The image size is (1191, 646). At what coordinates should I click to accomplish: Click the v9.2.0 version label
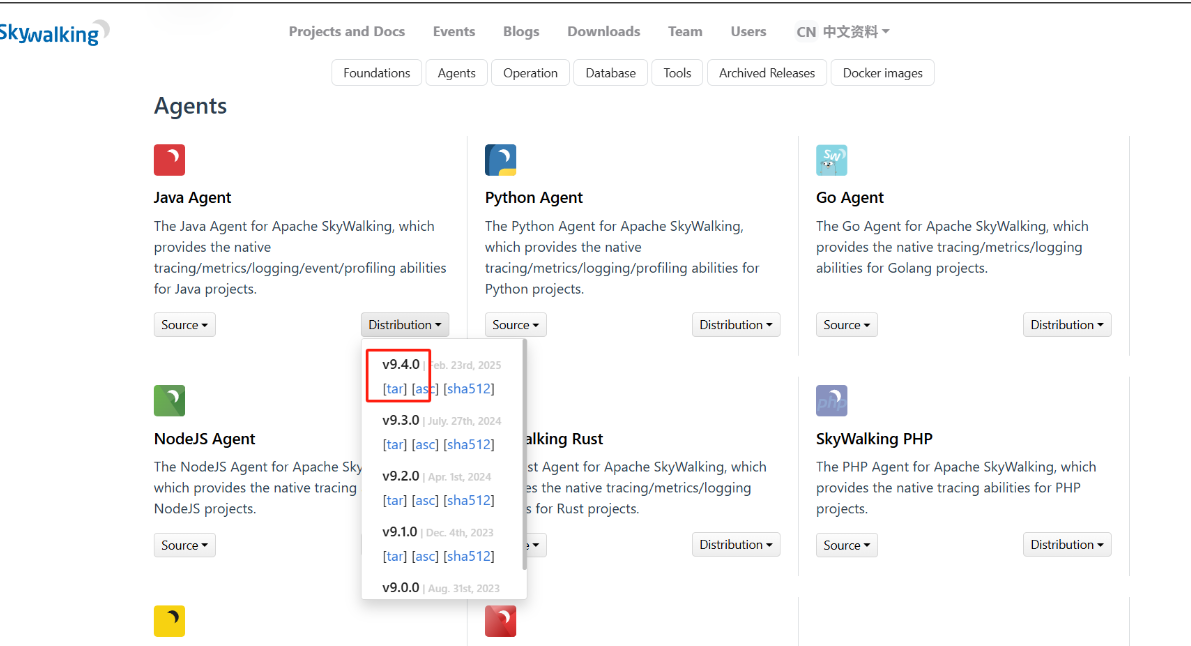[400, 476]
